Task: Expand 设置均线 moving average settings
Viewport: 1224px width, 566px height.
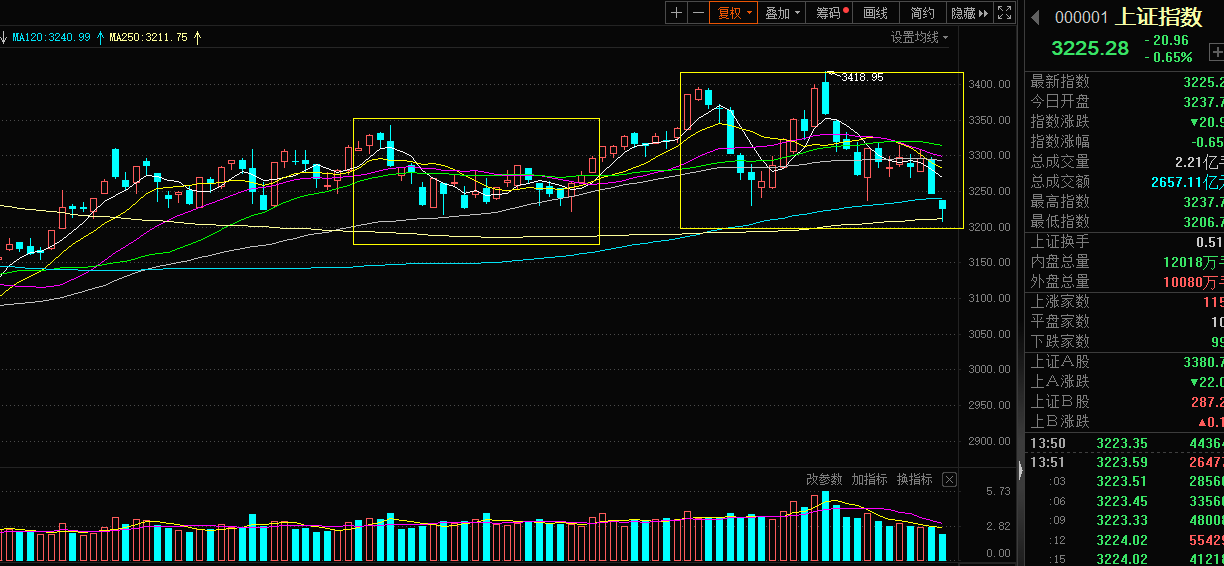Action: (x=920, y=37)
